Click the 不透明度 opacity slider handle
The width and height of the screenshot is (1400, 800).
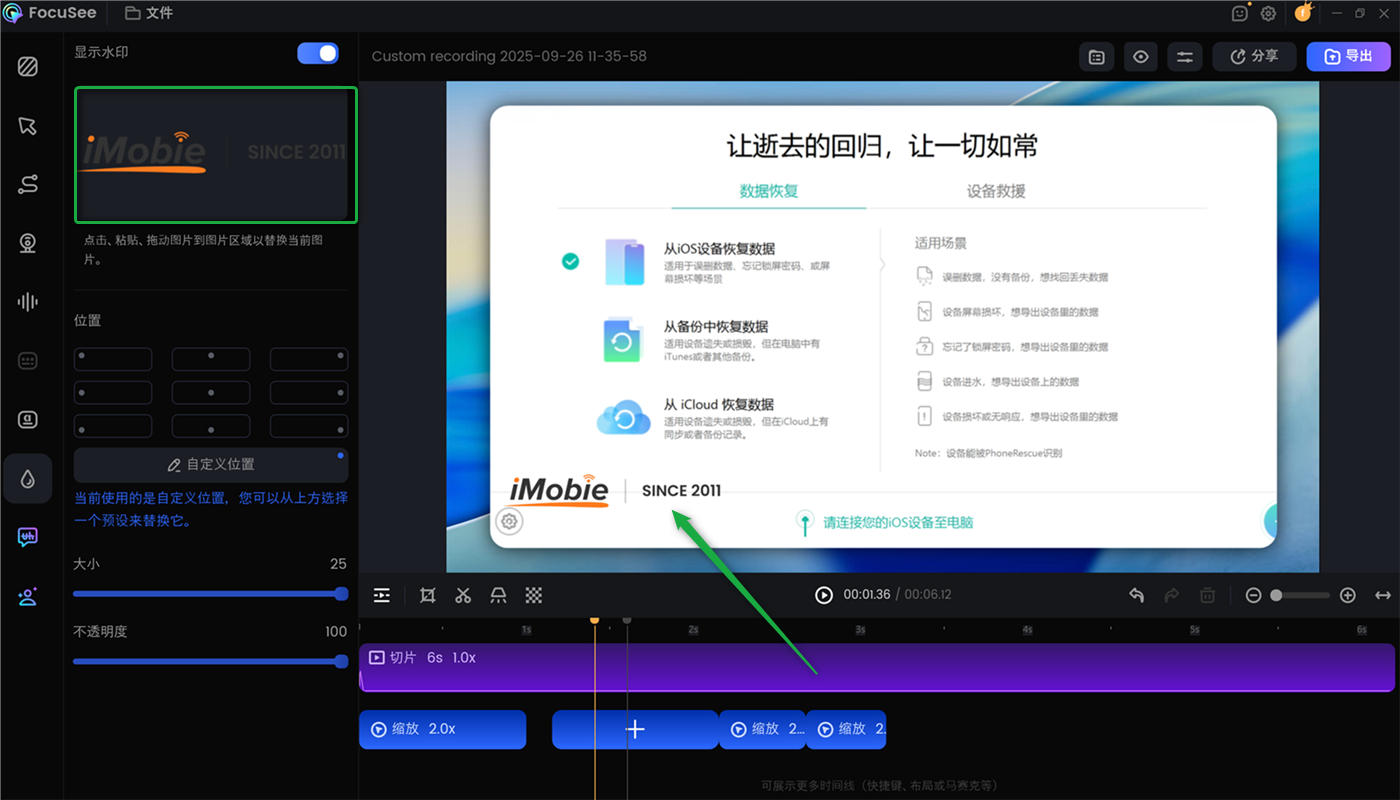coord(341,661)
